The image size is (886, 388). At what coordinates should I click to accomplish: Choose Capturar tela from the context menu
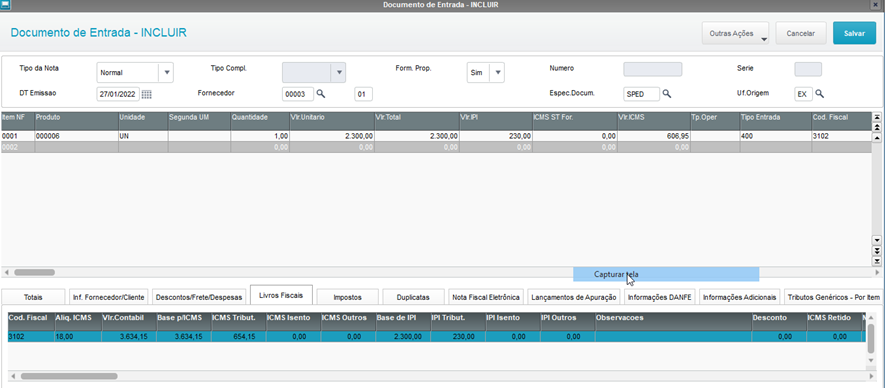pyautogui.click(x=666, y=274)
